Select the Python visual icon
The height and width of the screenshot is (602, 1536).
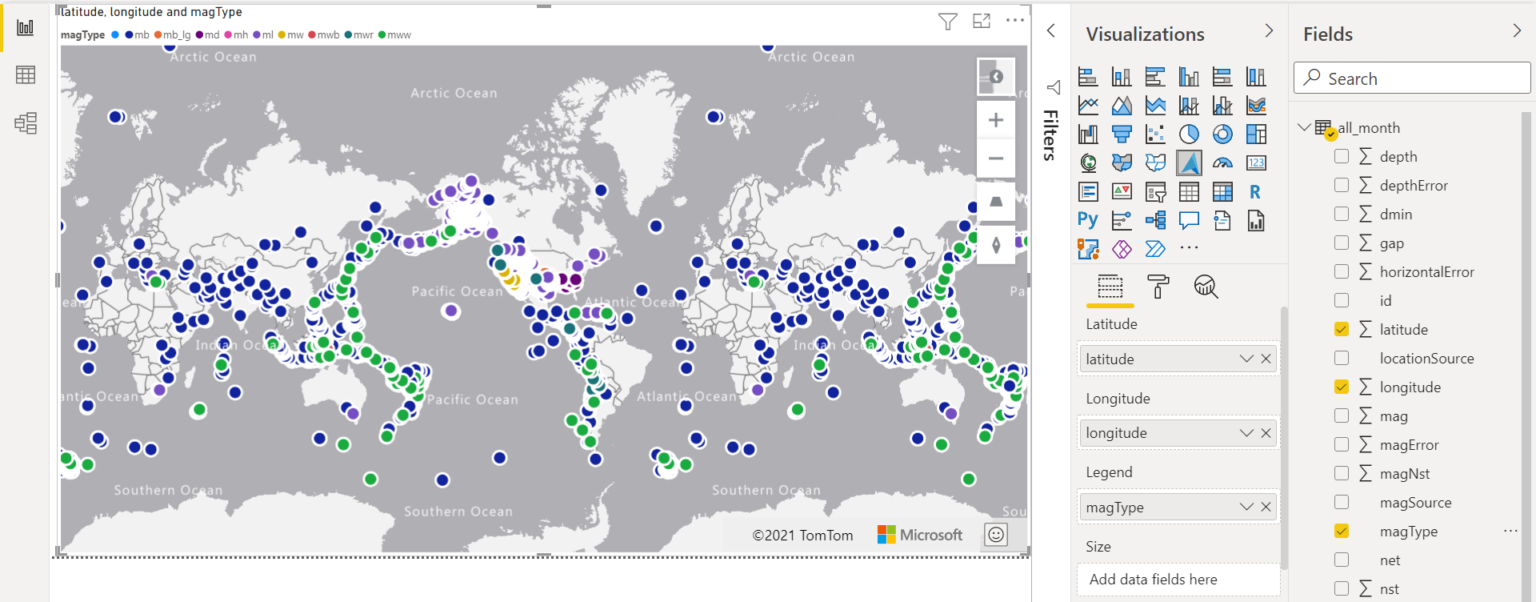point(1088,219)
